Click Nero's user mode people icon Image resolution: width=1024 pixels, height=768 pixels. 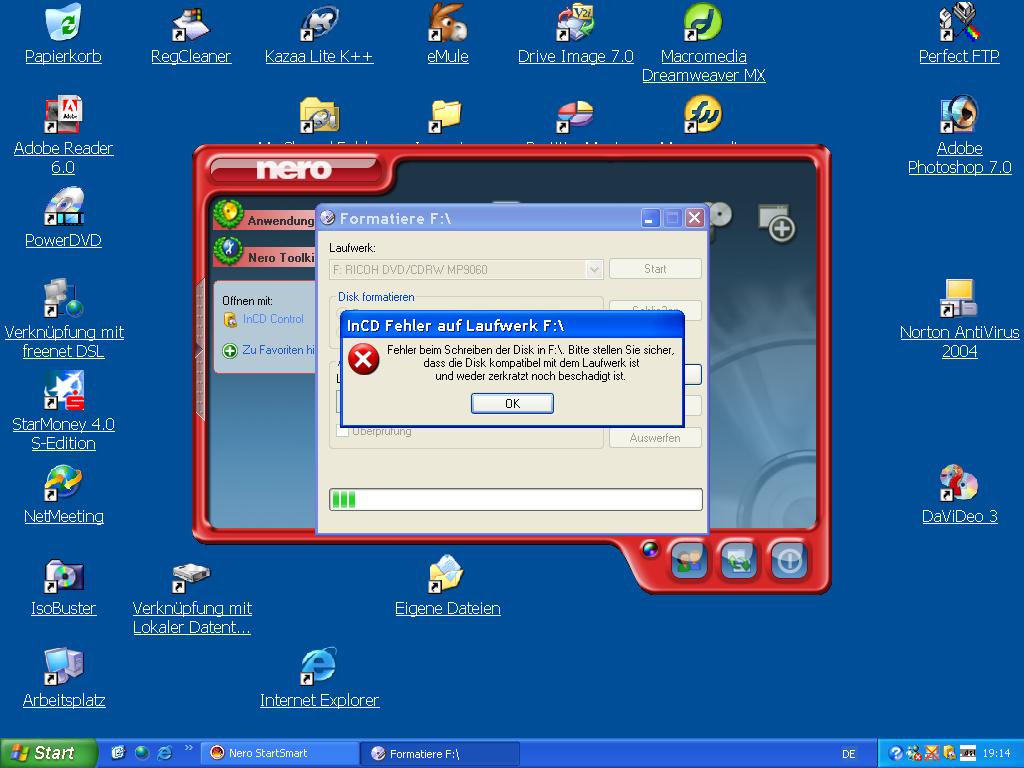pos(689,561)
